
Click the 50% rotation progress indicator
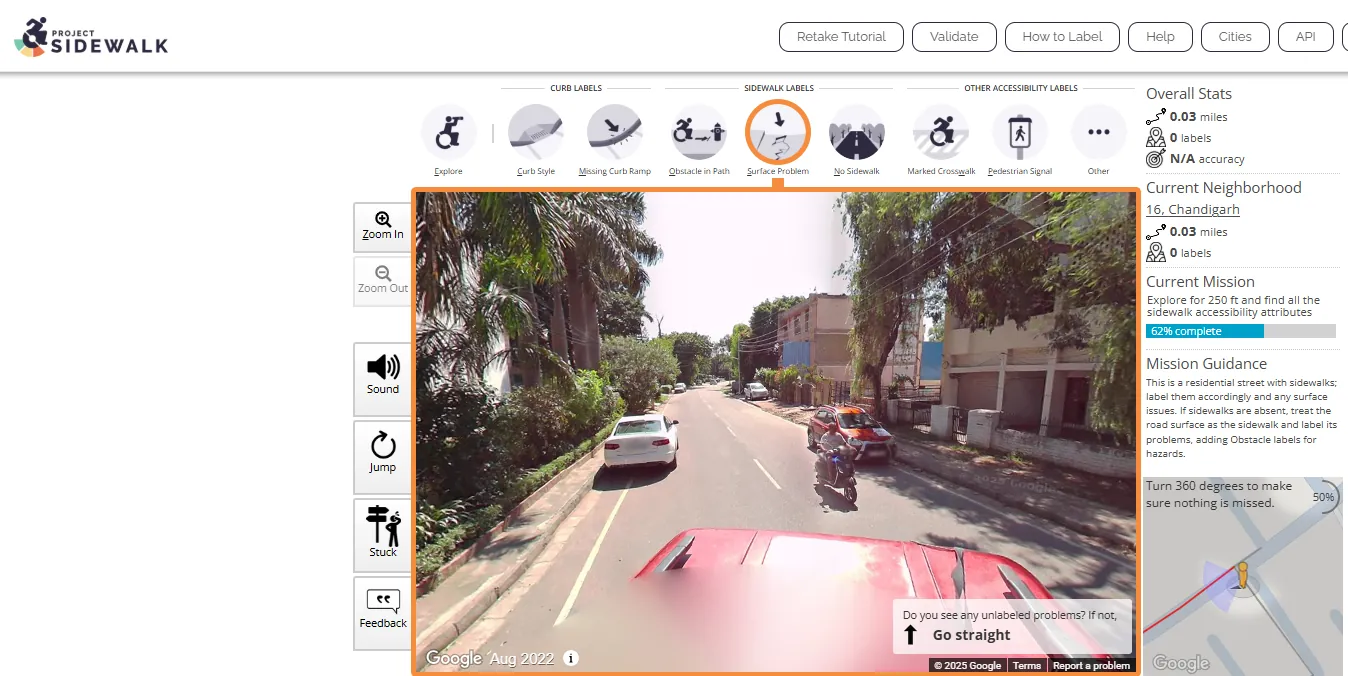[1324, 496]
